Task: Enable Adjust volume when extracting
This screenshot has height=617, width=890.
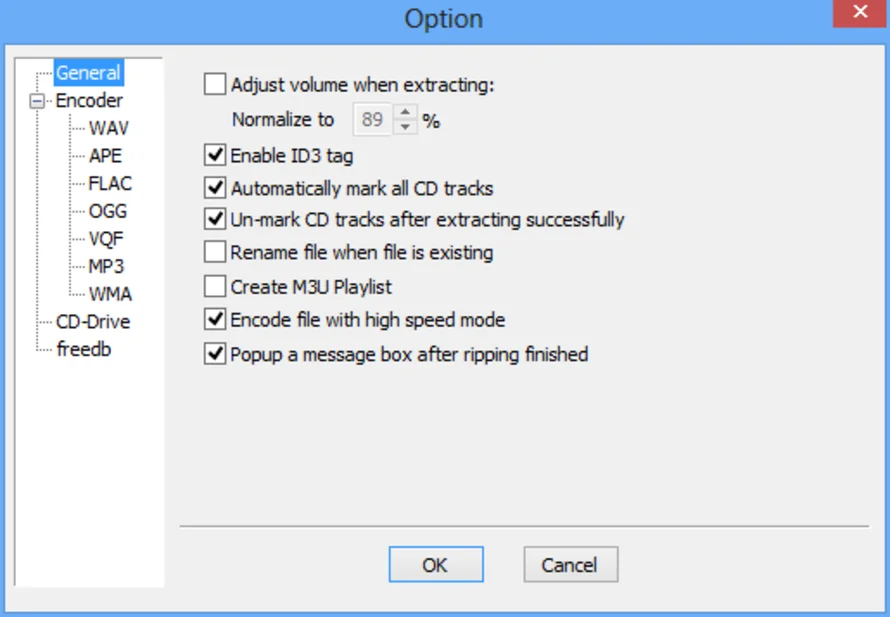Action: [215, 85]
